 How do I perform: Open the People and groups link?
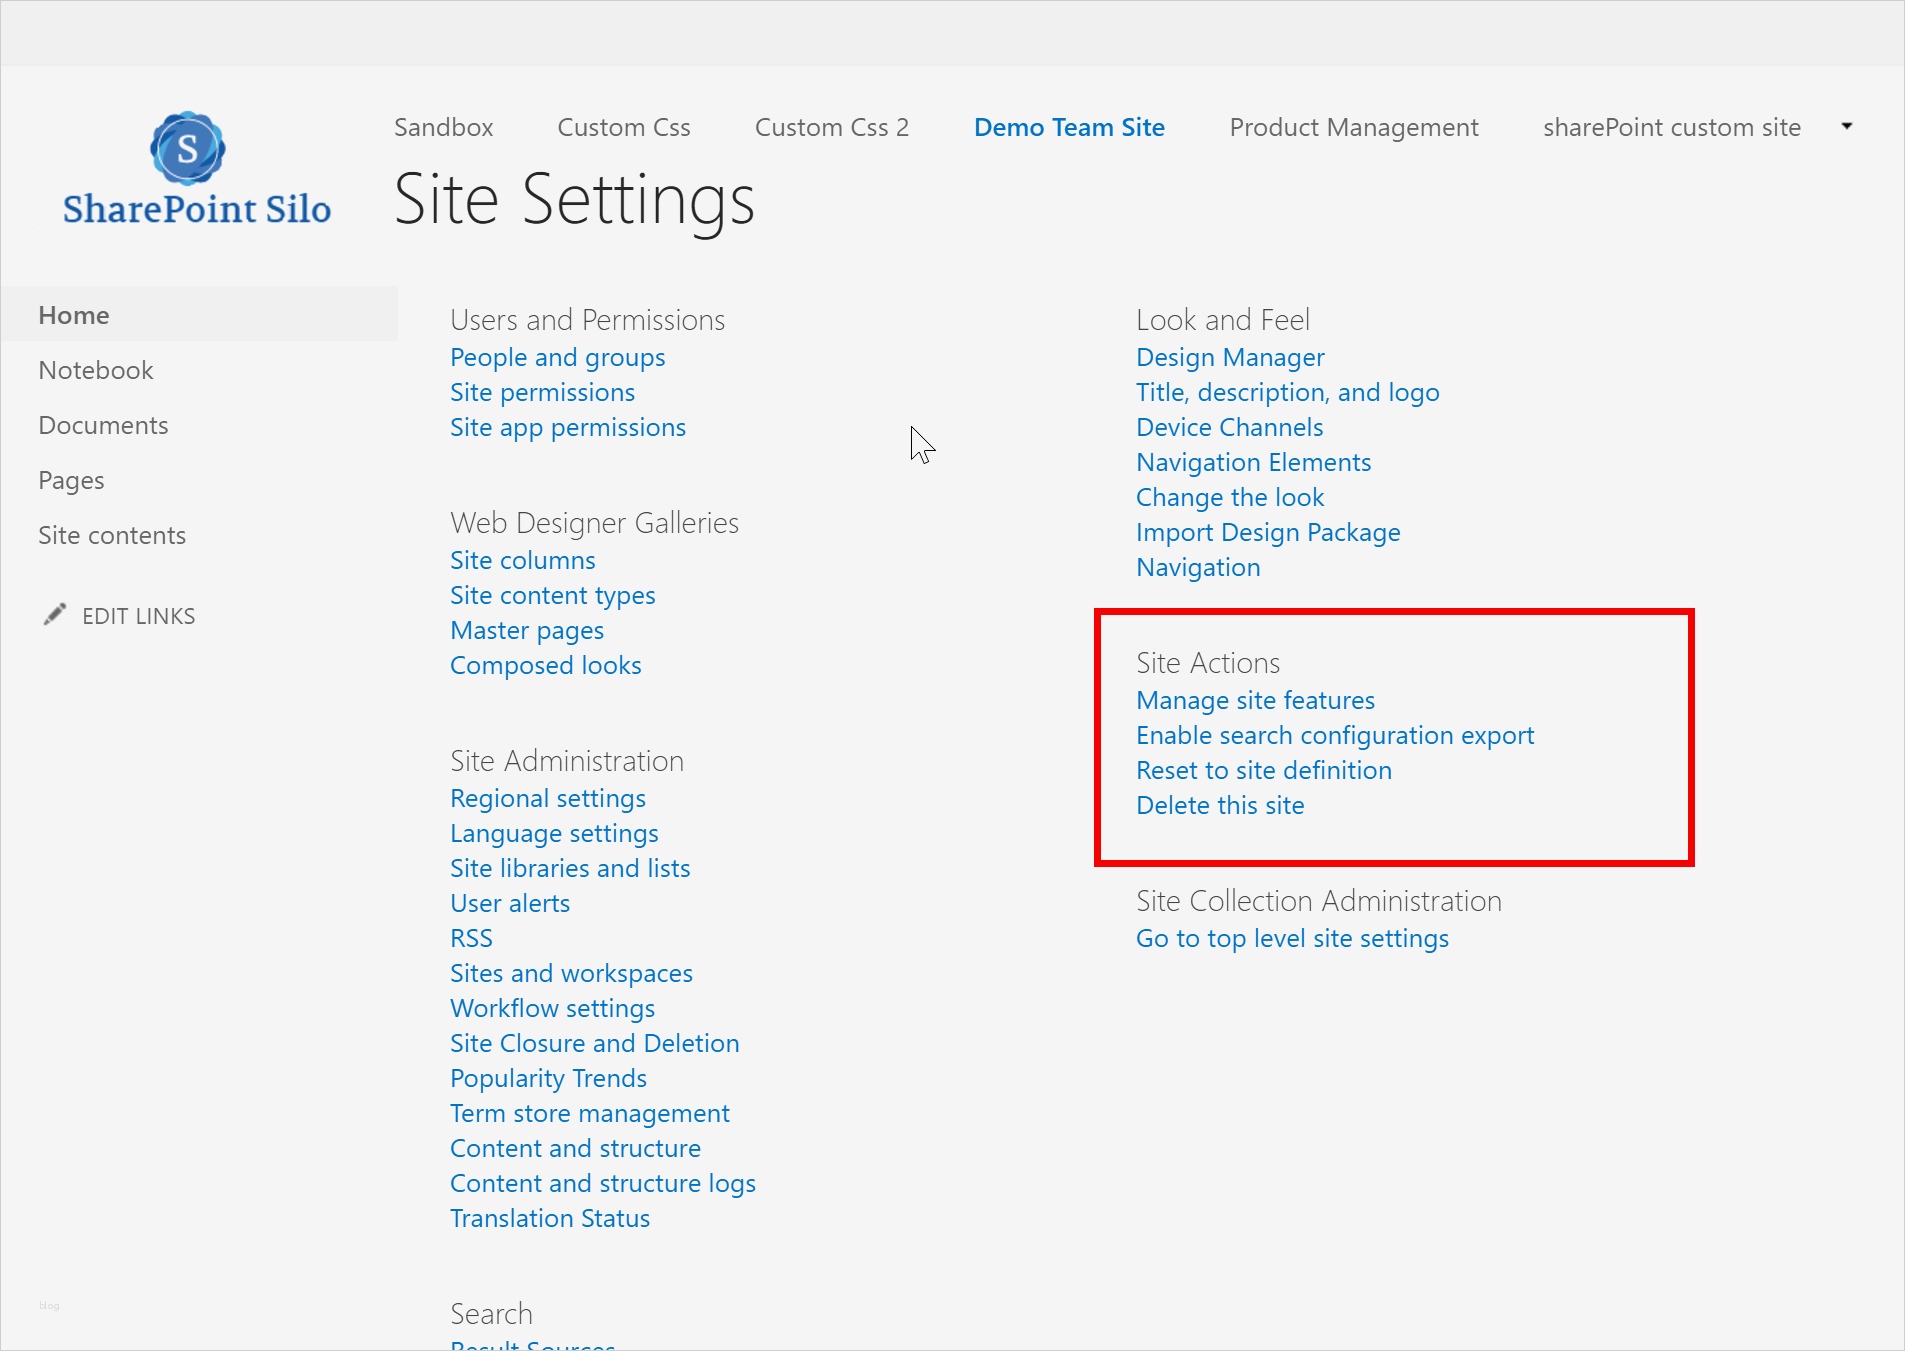(x=557, y=357)
